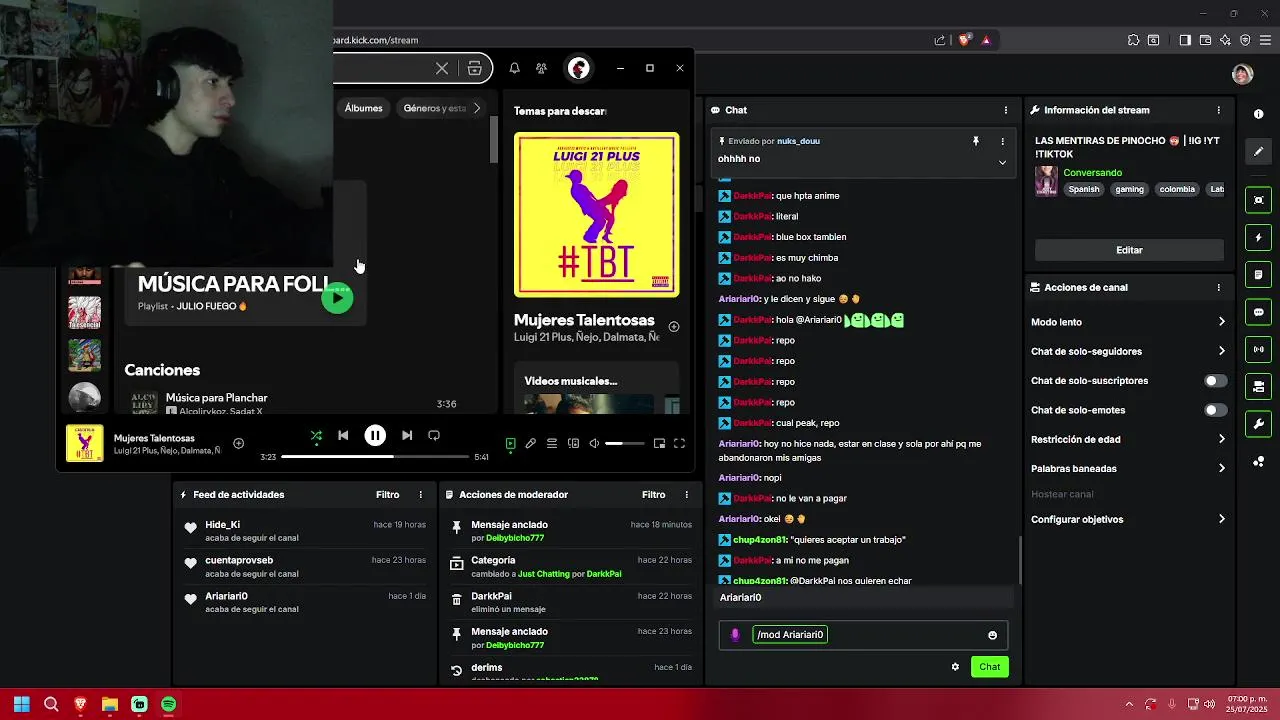Open Spotify from the Windows taskbar
The width and height of the screenshot is (1280, 720).
pos(168,704)
